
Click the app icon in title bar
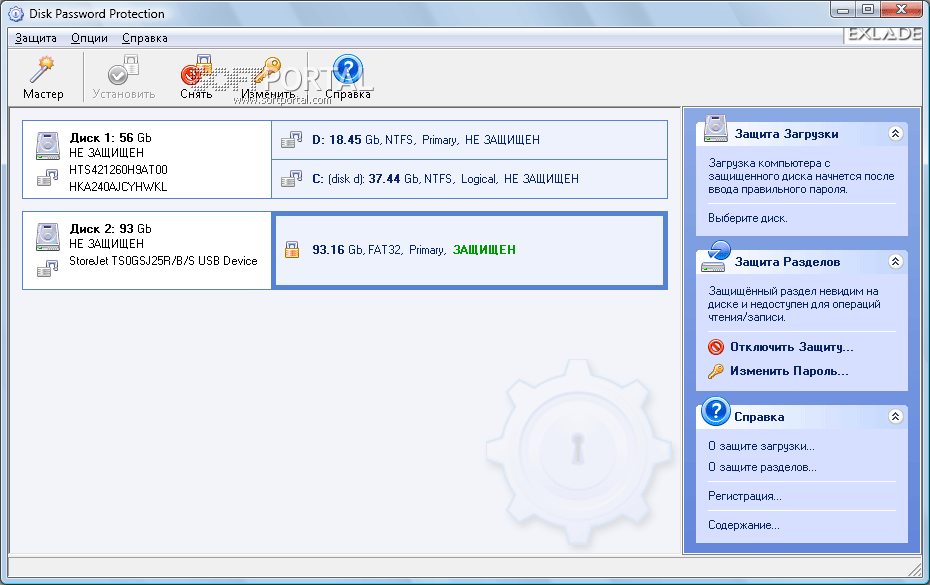[15, 14]
